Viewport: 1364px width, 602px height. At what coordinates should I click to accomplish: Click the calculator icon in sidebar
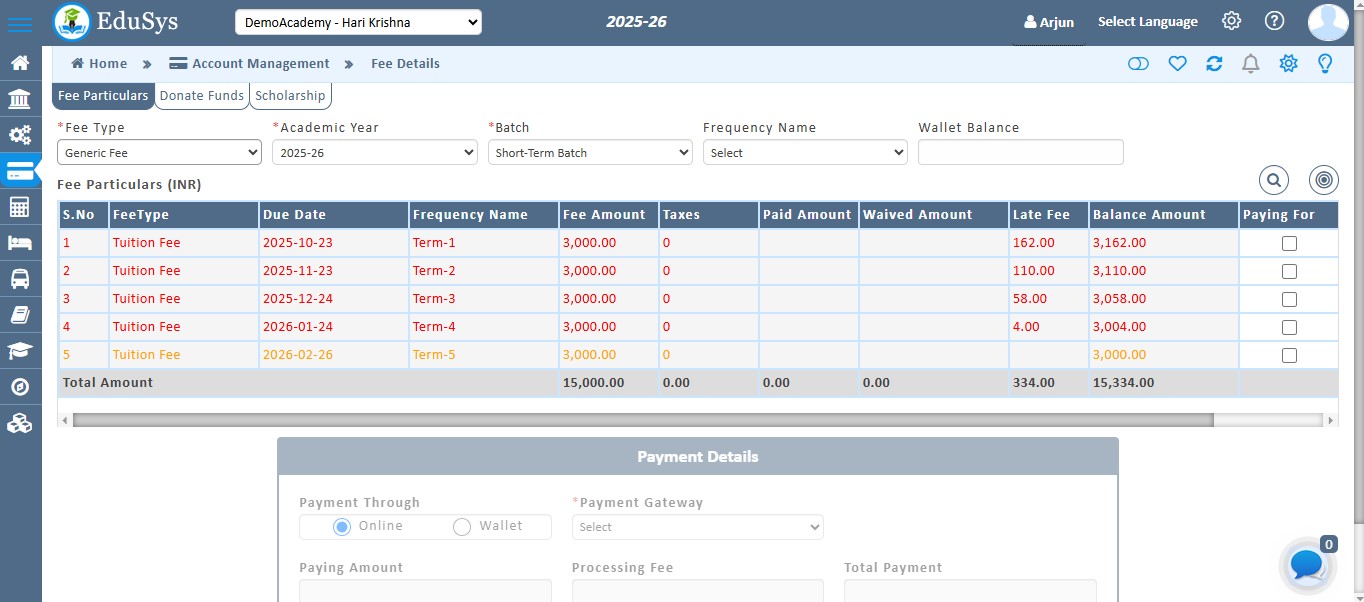[20, 206]
